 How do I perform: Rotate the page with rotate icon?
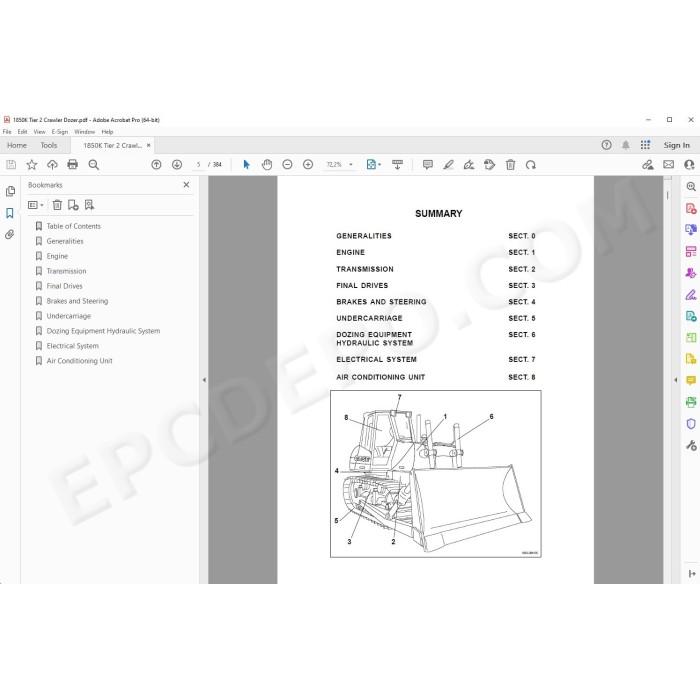tap(531, 165)
